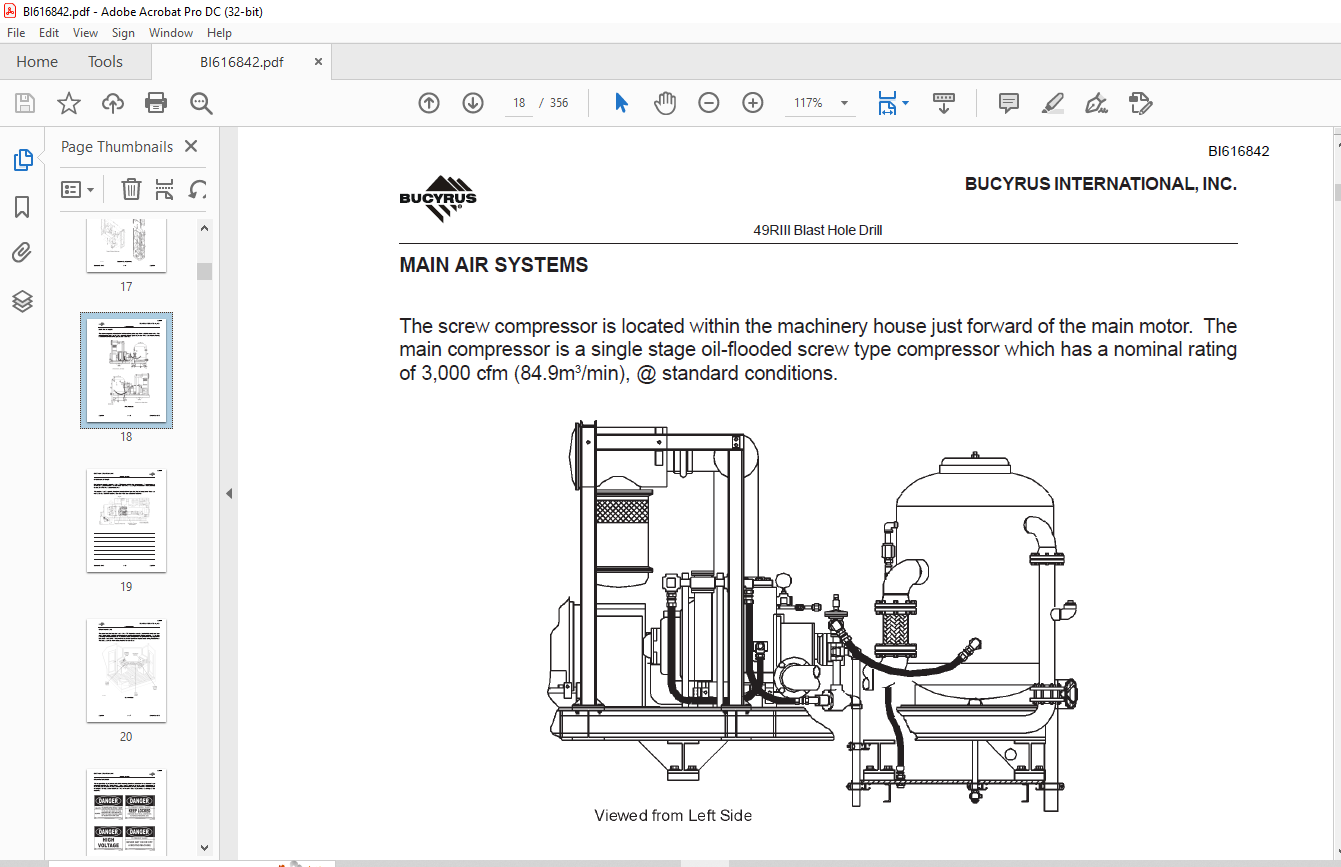The width and height of the screenshot is (1341, 867).
Task: Zoom out with the minus button
Action: [x=709, y=103]
